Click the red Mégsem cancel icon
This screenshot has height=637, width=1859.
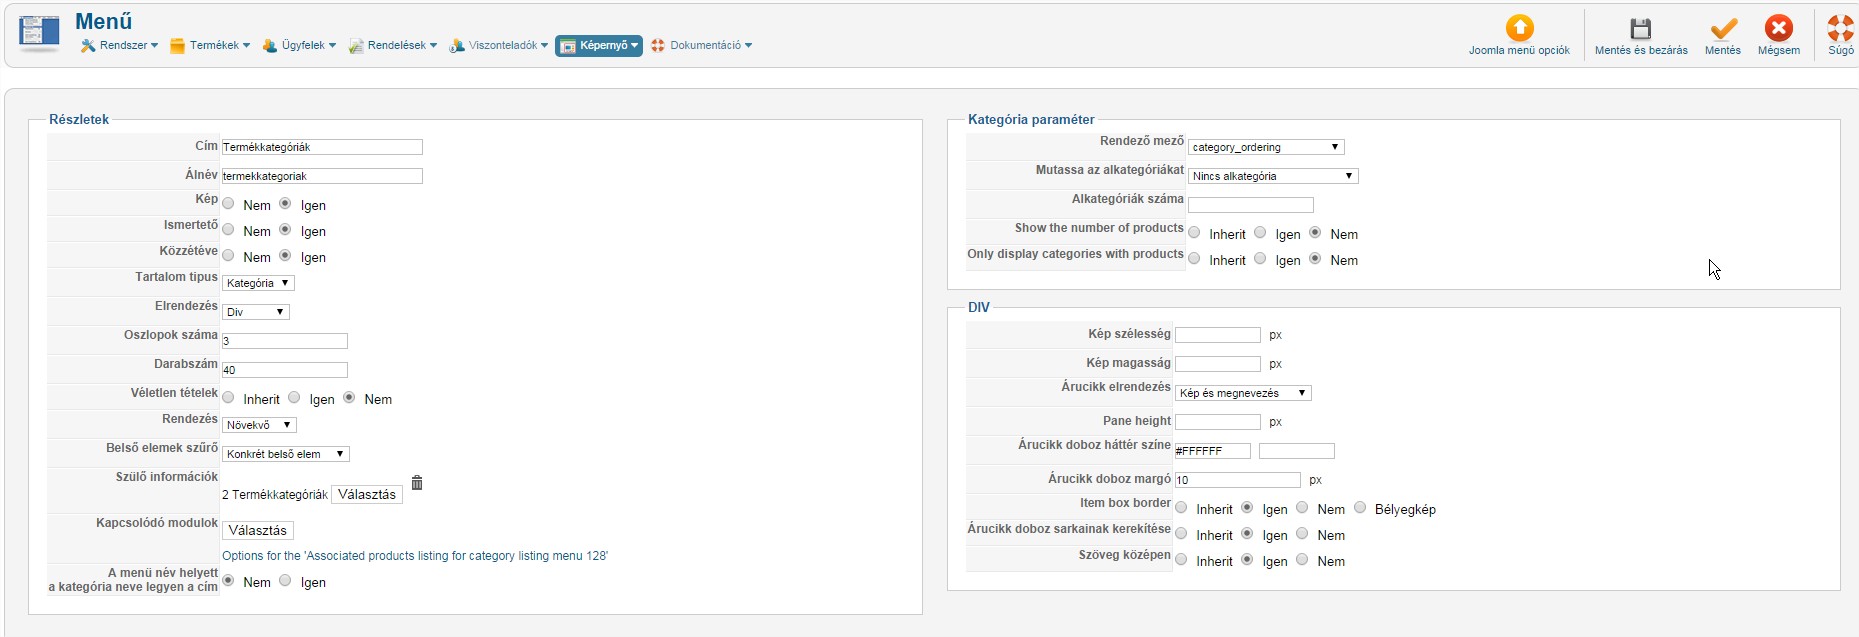[x=1778, y=28]
